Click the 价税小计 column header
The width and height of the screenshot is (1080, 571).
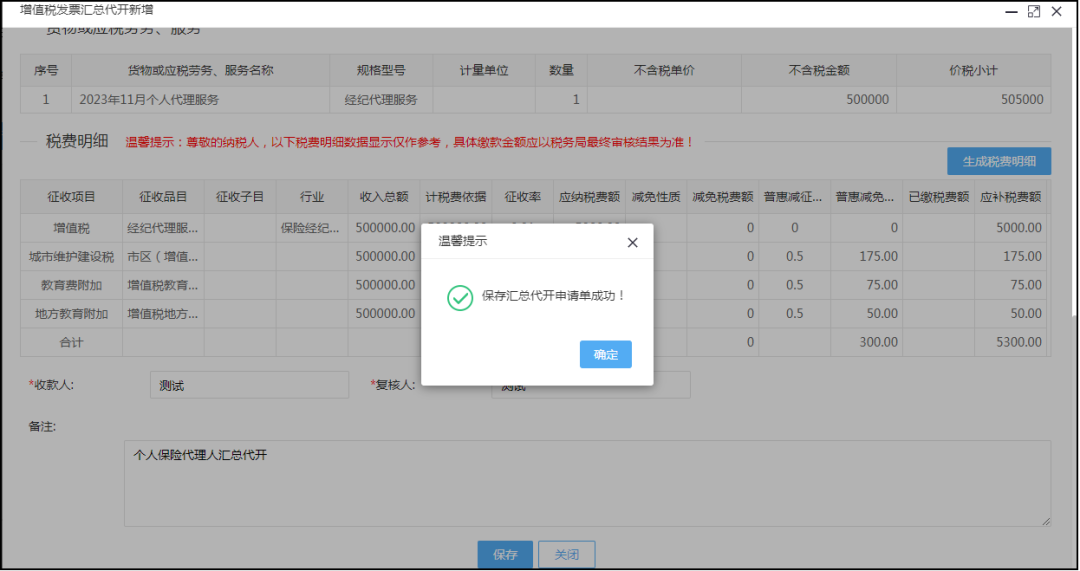(x=973, y=71)
